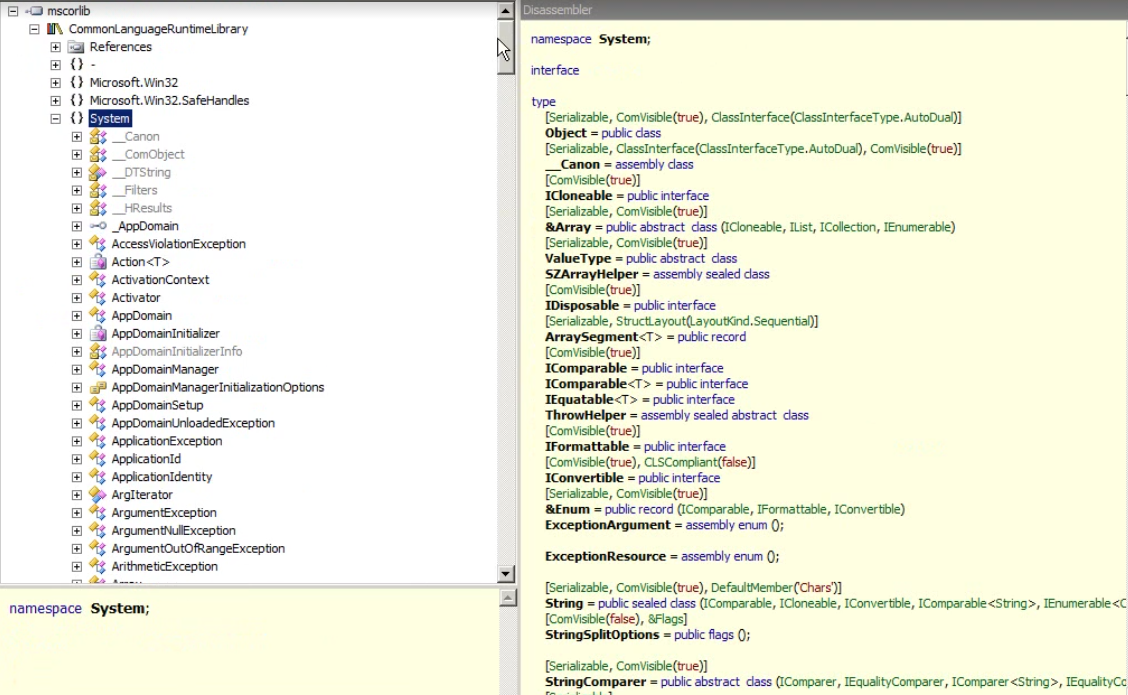Viewport: 1128px width, 695px height.
Task: Click the AccessViolationException class icon
Action: coord(98,244)
